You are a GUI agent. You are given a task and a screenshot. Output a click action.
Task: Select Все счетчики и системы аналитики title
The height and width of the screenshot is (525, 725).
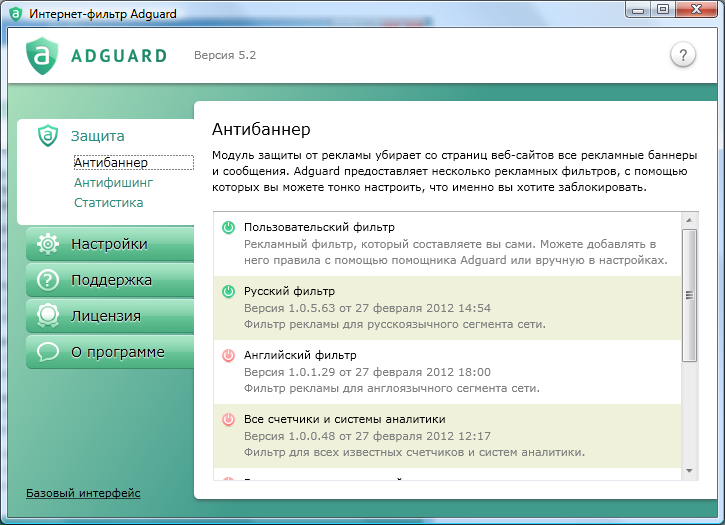tap(345, 419)
